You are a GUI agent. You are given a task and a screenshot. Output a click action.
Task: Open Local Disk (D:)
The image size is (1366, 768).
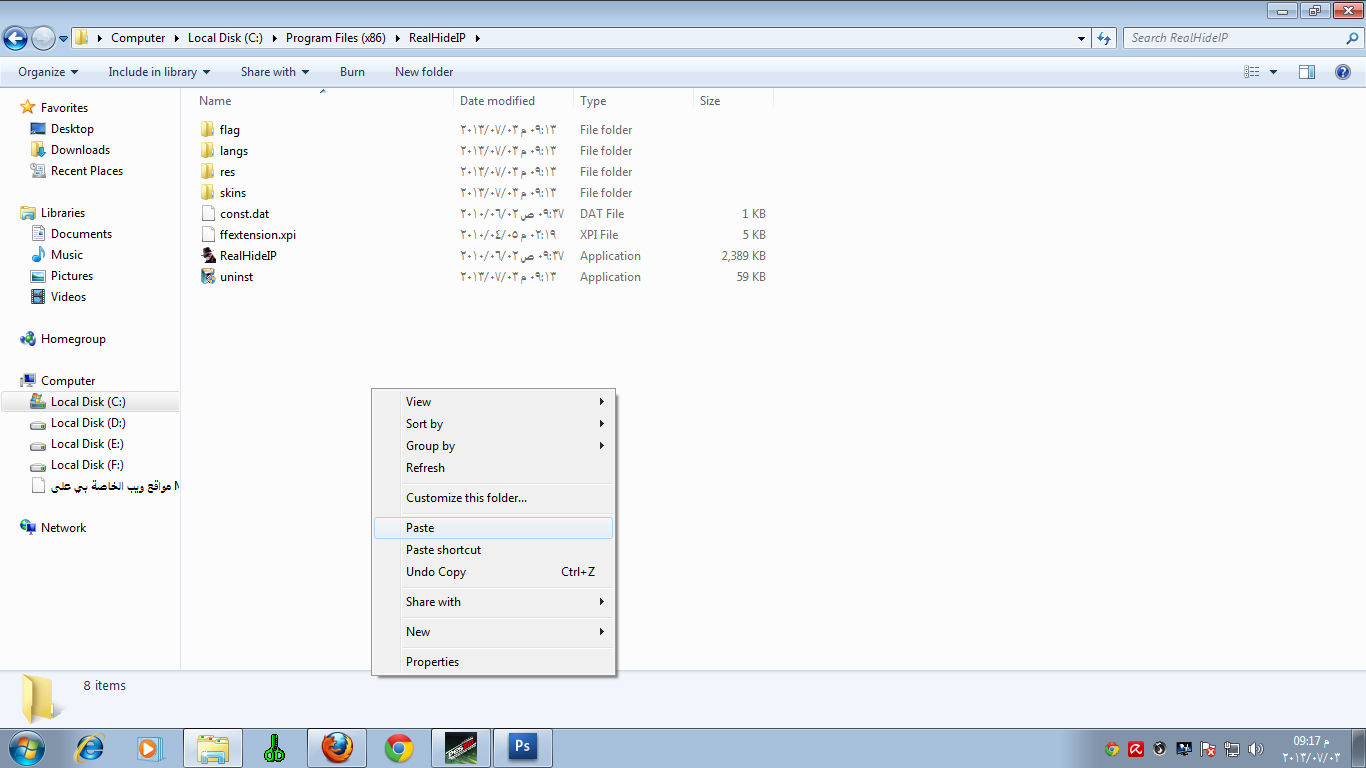(88, 423)
